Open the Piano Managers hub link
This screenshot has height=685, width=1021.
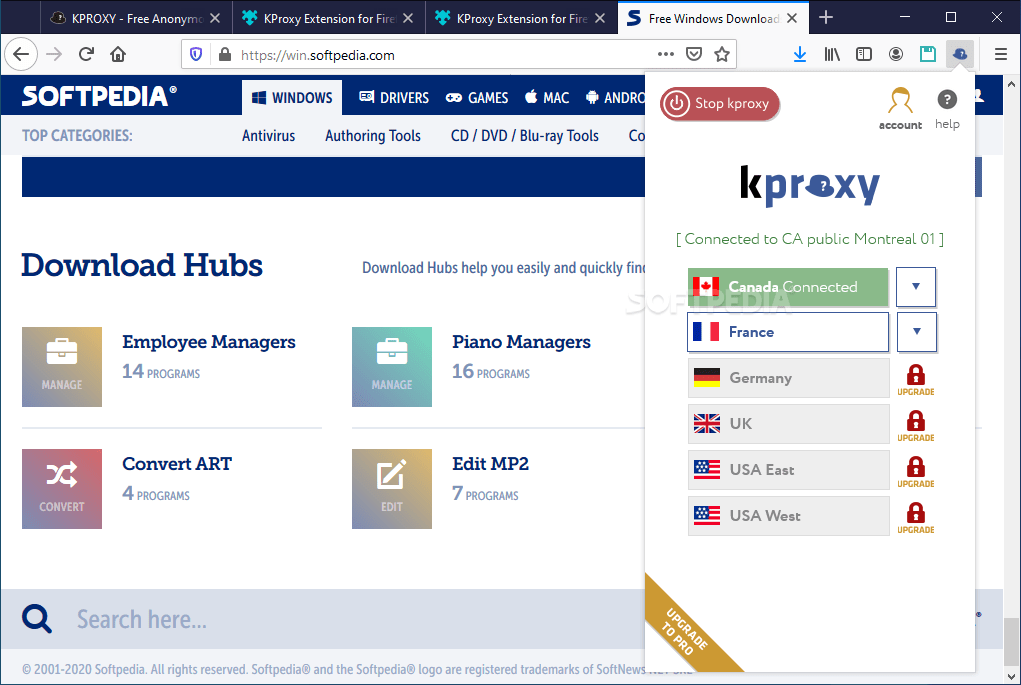click(521, 342)
